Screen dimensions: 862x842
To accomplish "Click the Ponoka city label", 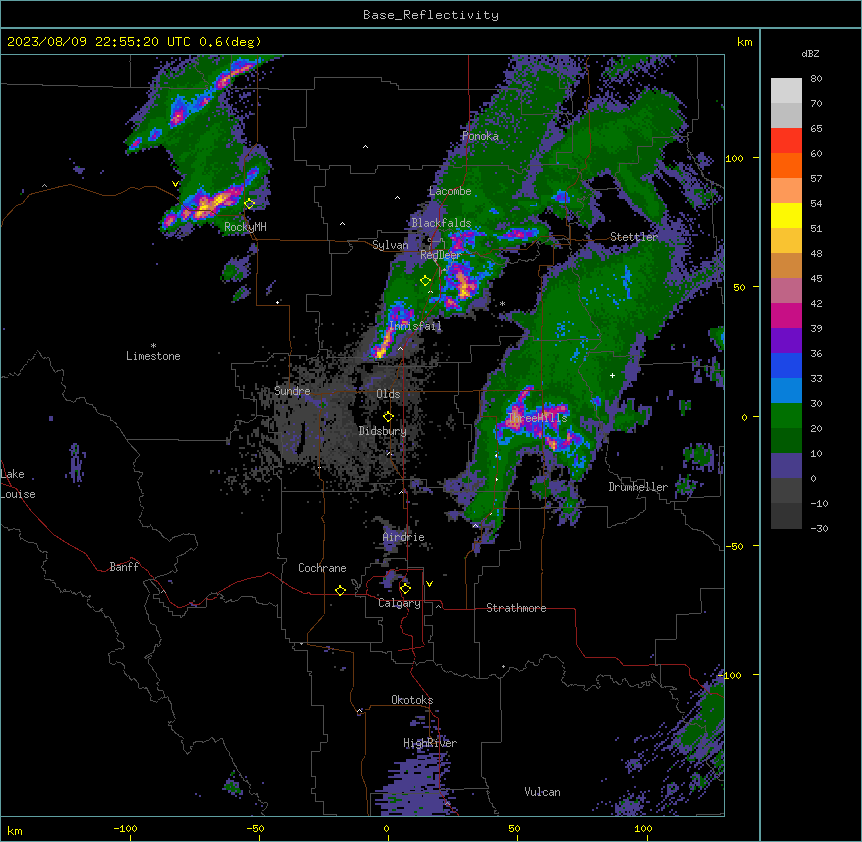I will pyautogui.click(x=480, y=136).
